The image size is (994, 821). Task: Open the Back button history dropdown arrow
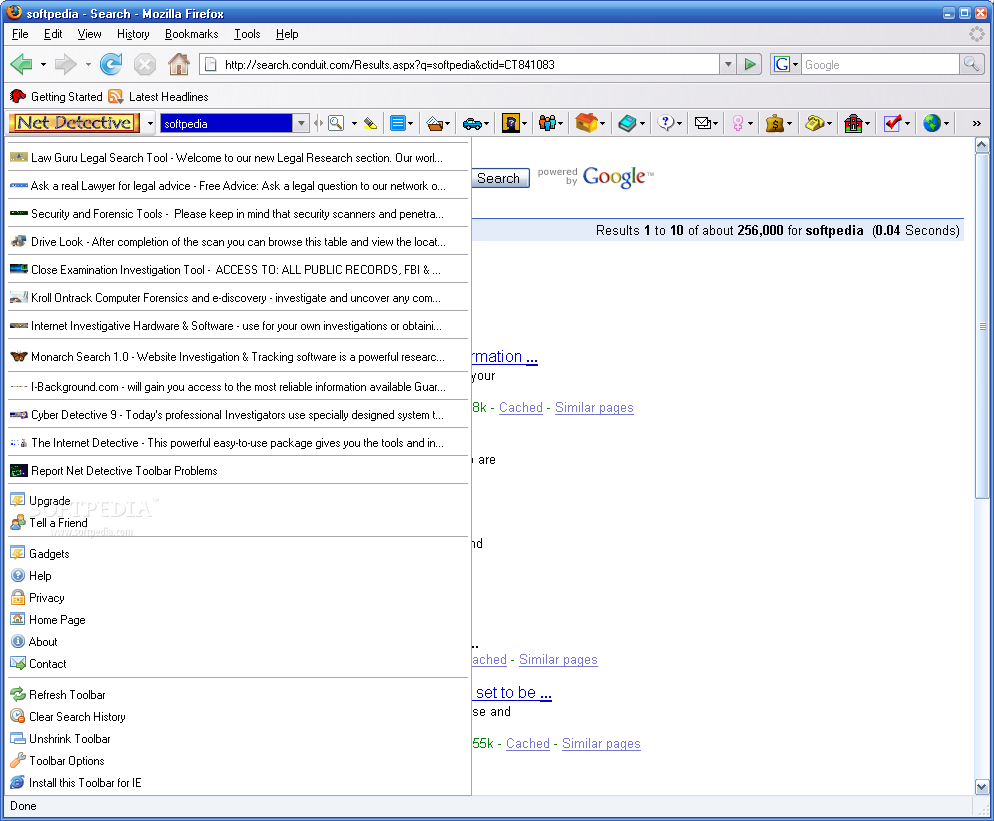(43, 64)
